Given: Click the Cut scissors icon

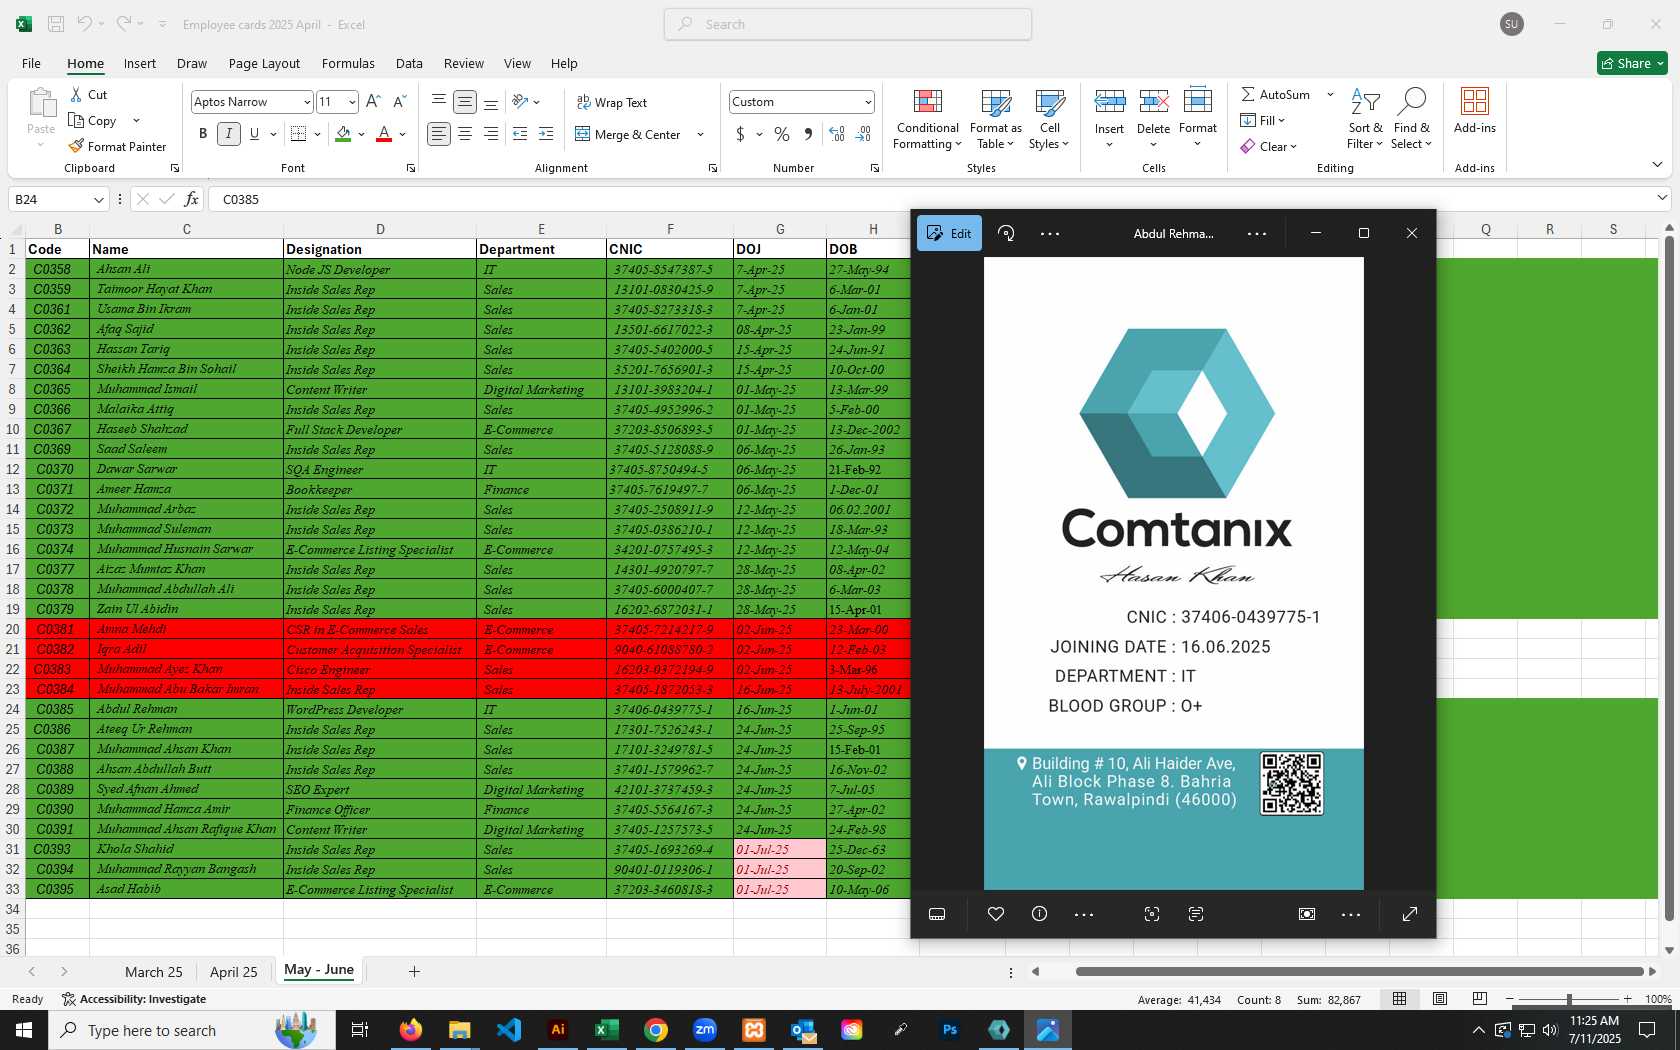Looking at the screenshot, I should click(77, 94).
